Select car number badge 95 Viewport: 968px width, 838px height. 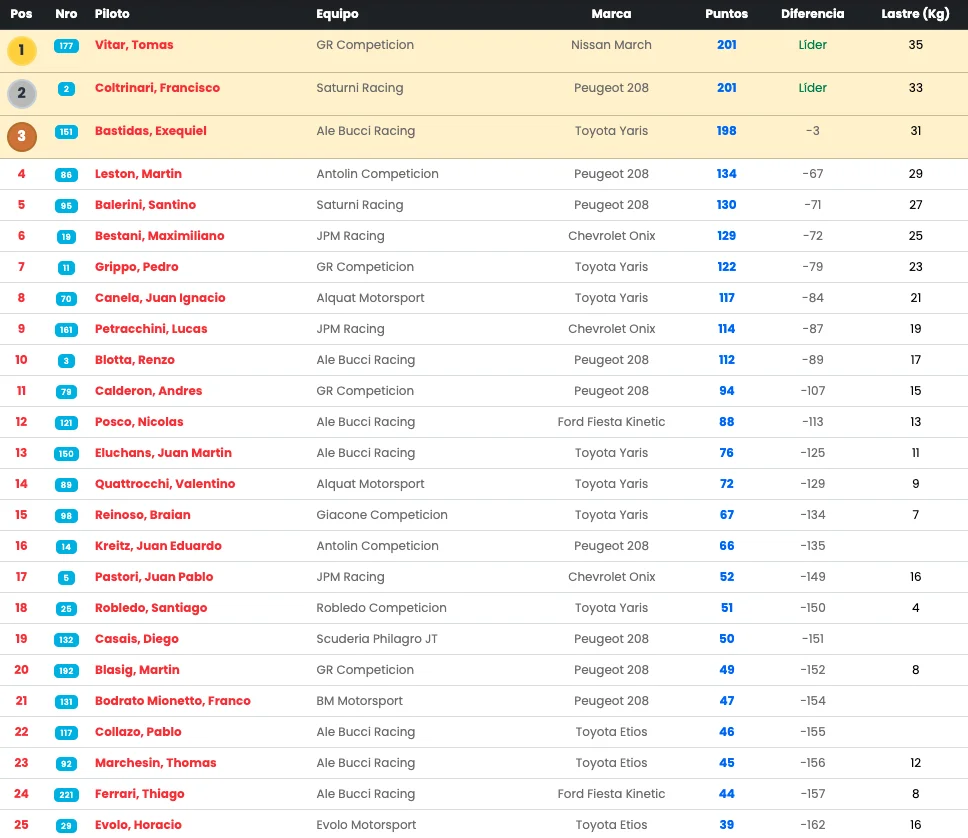coord(66,206)
